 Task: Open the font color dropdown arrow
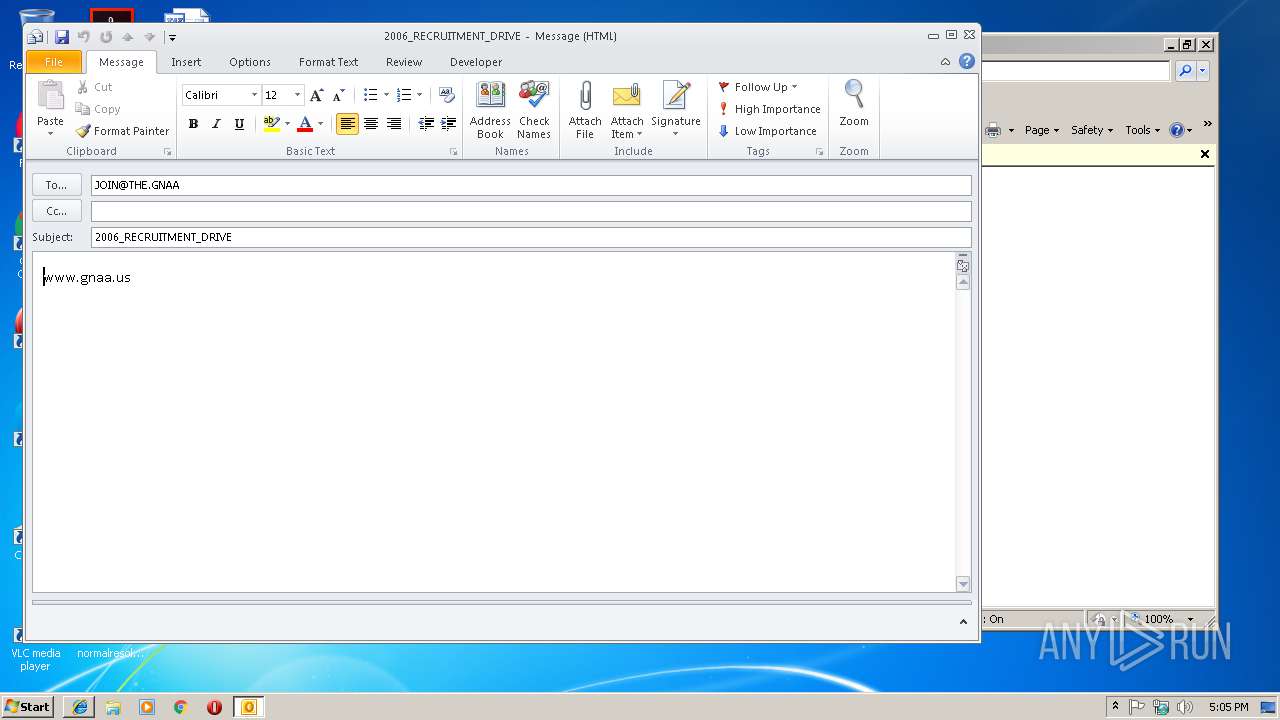pos(320,124)
